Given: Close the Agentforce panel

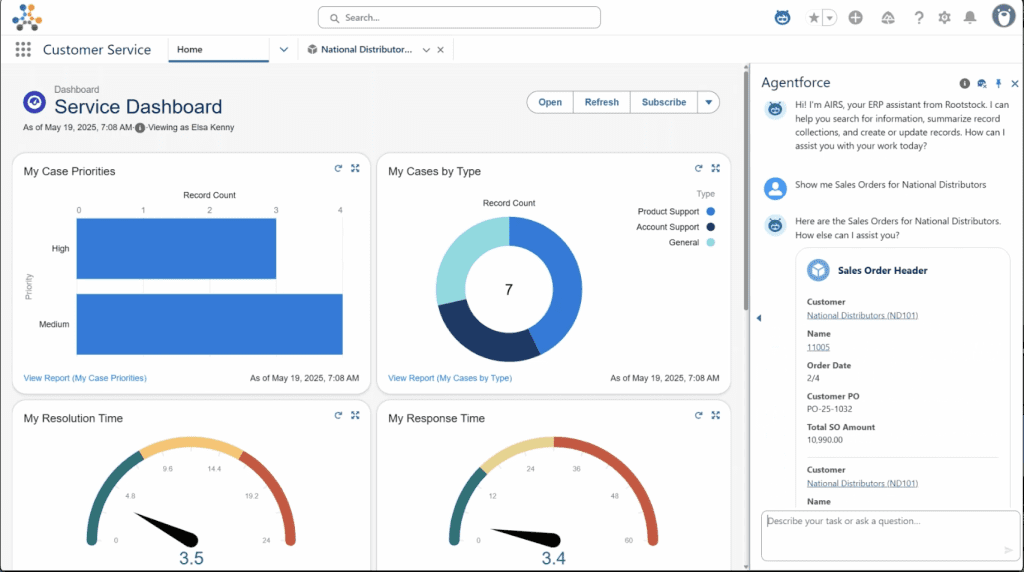Looking at the screenshot, I should [x=1014, y=84].
